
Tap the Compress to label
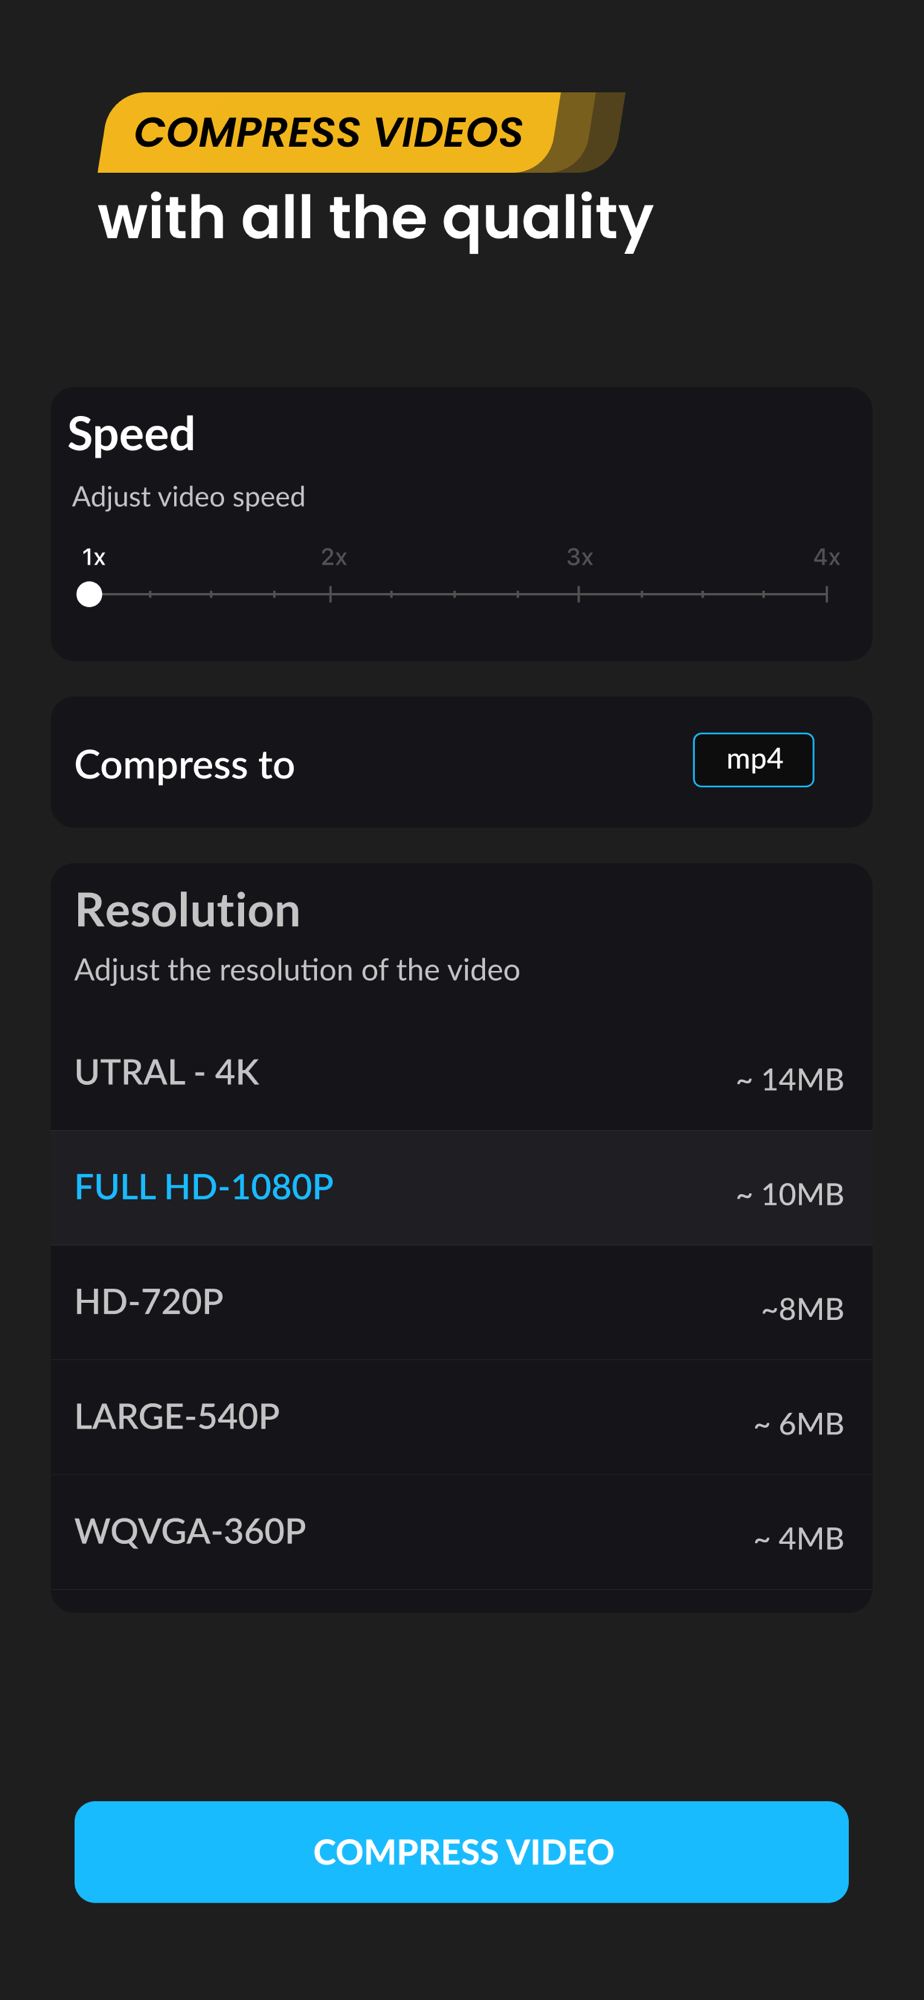(x=185, y=765)
